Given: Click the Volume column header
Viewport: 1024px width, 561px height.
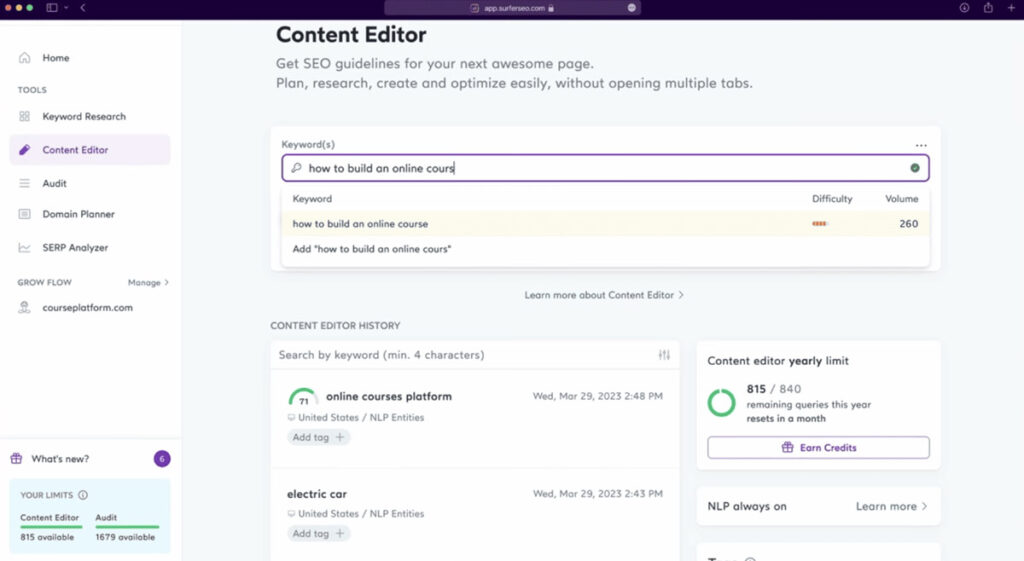Looking at the screenshot, I should point(901,199).
